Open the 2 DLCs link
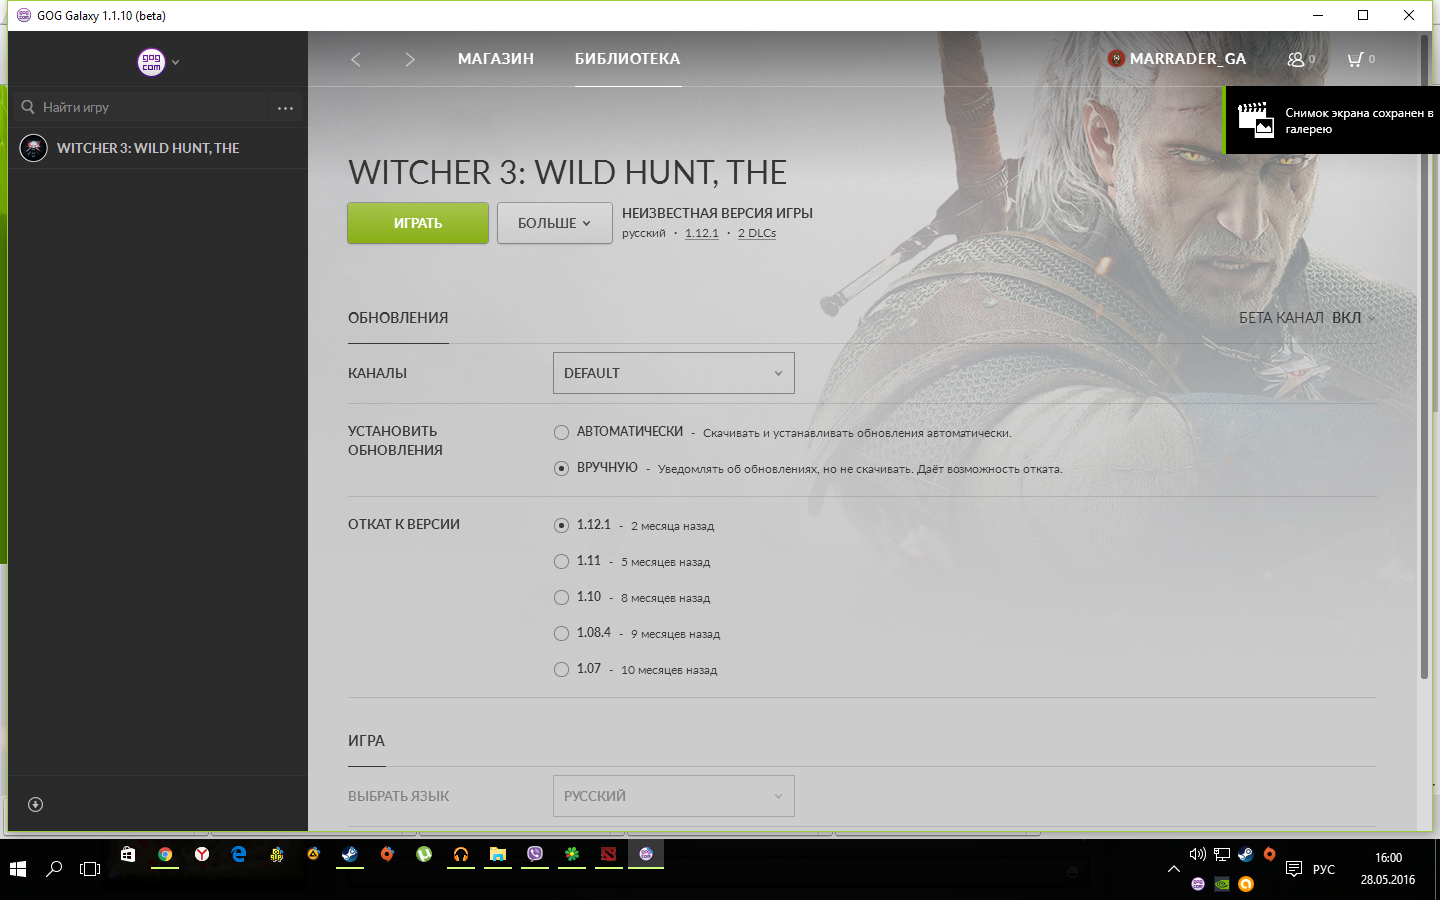Viewport: 1440px width, 900px height. (757, 233)
